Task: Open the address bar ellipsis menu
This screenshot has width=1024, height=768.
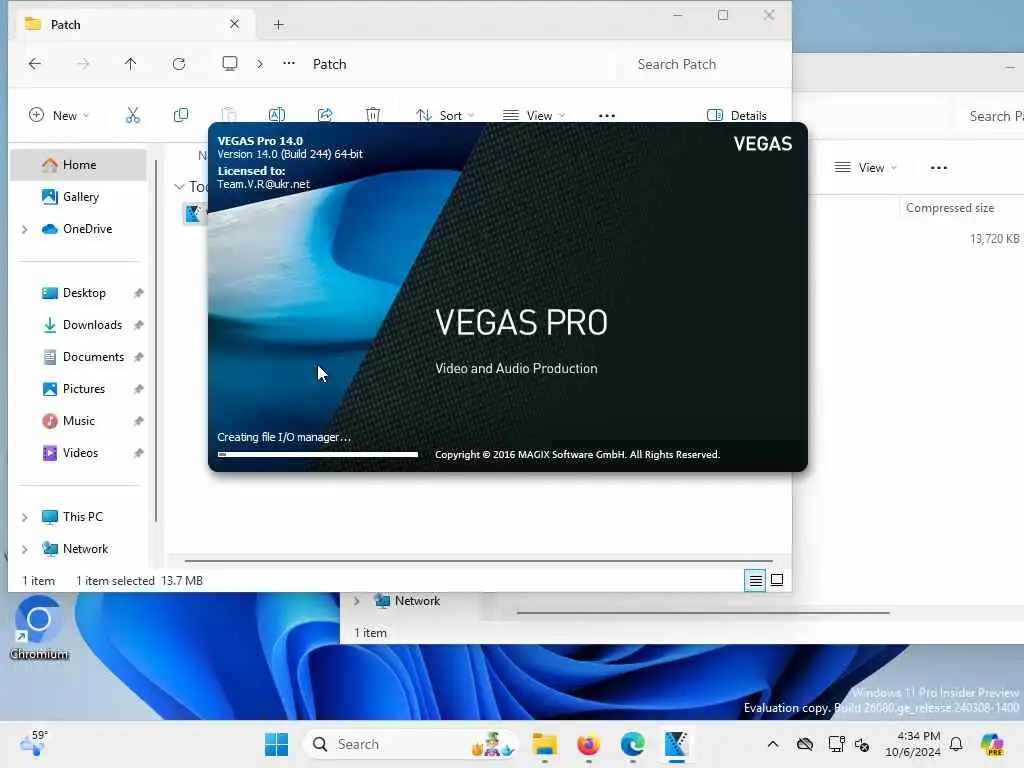Action: 289,63
